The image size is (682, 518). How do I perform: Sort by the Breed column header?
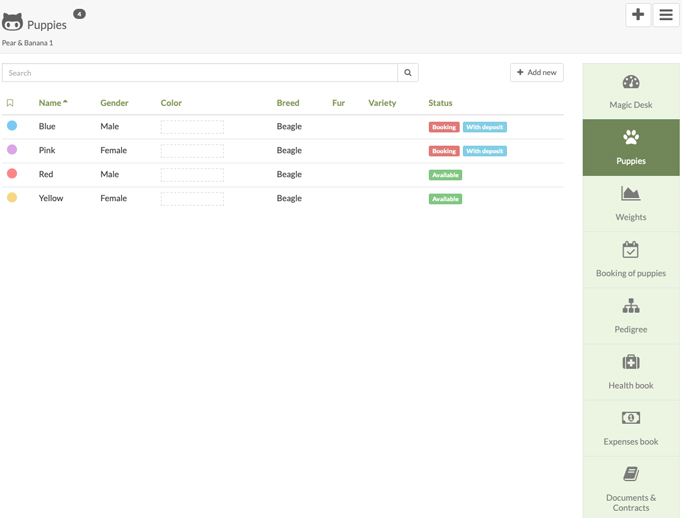click(288, 103)
